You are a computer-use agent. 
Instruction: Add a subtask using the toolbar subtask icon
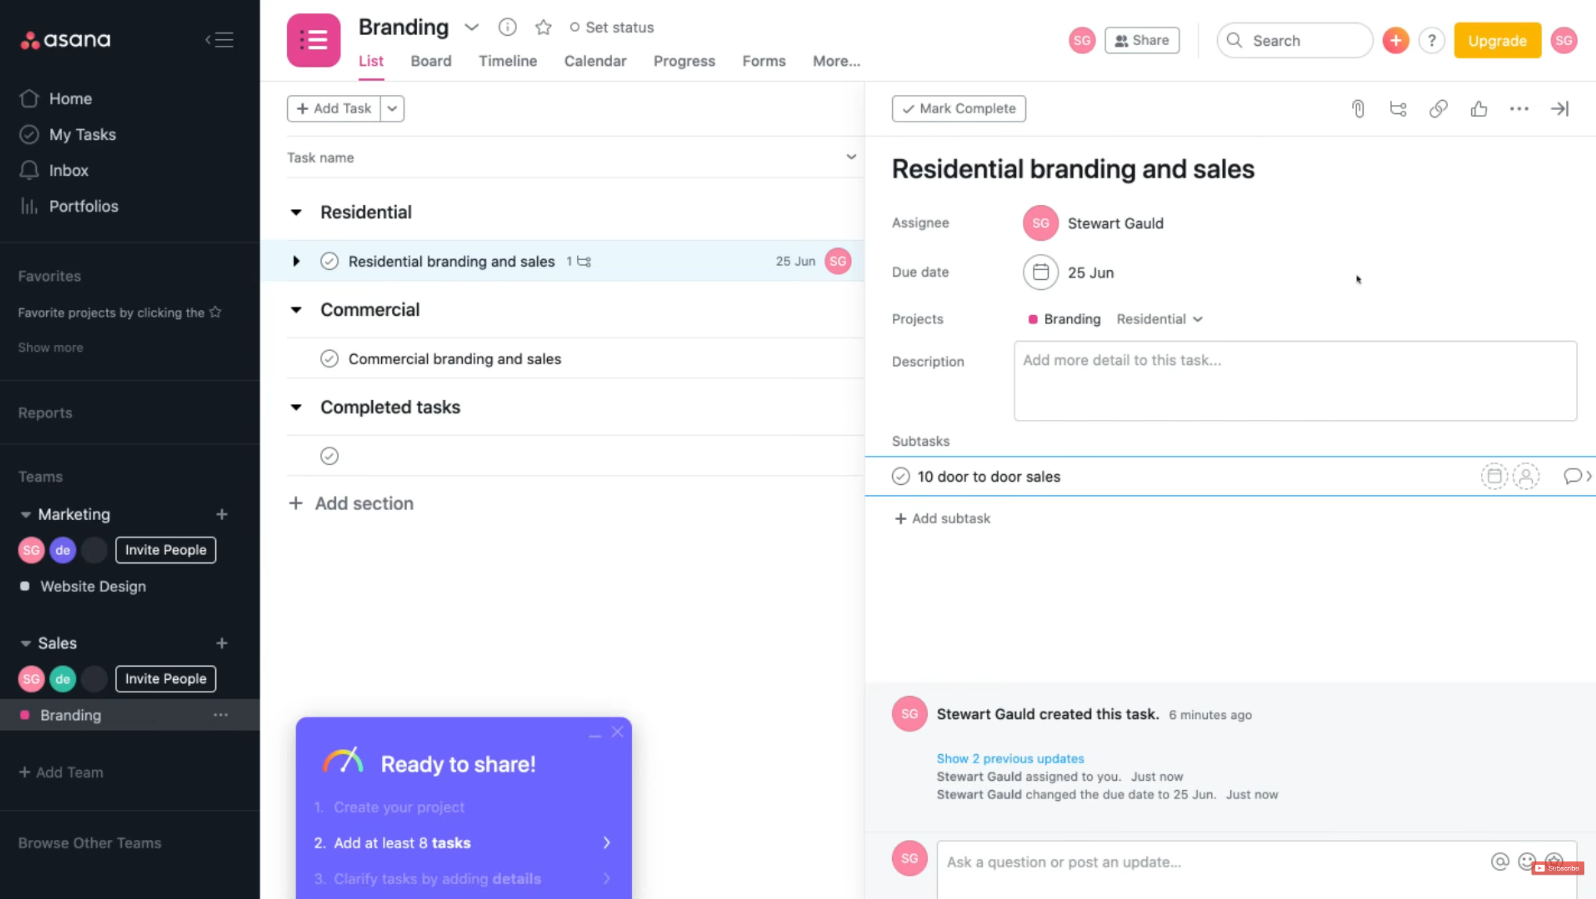coord(1397,108)
